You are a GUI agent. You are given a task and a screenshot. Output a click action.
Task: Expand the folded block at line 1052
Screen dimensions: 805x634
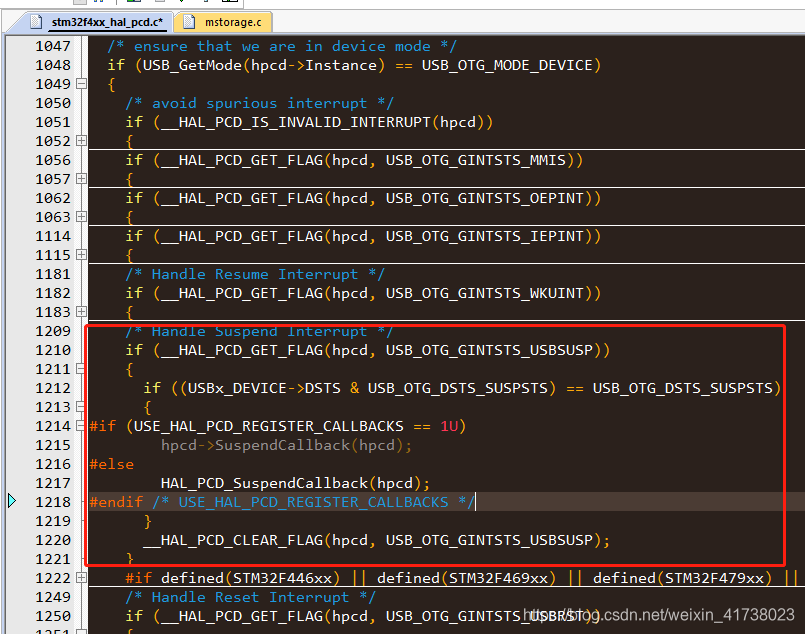[x=81, y=141]
